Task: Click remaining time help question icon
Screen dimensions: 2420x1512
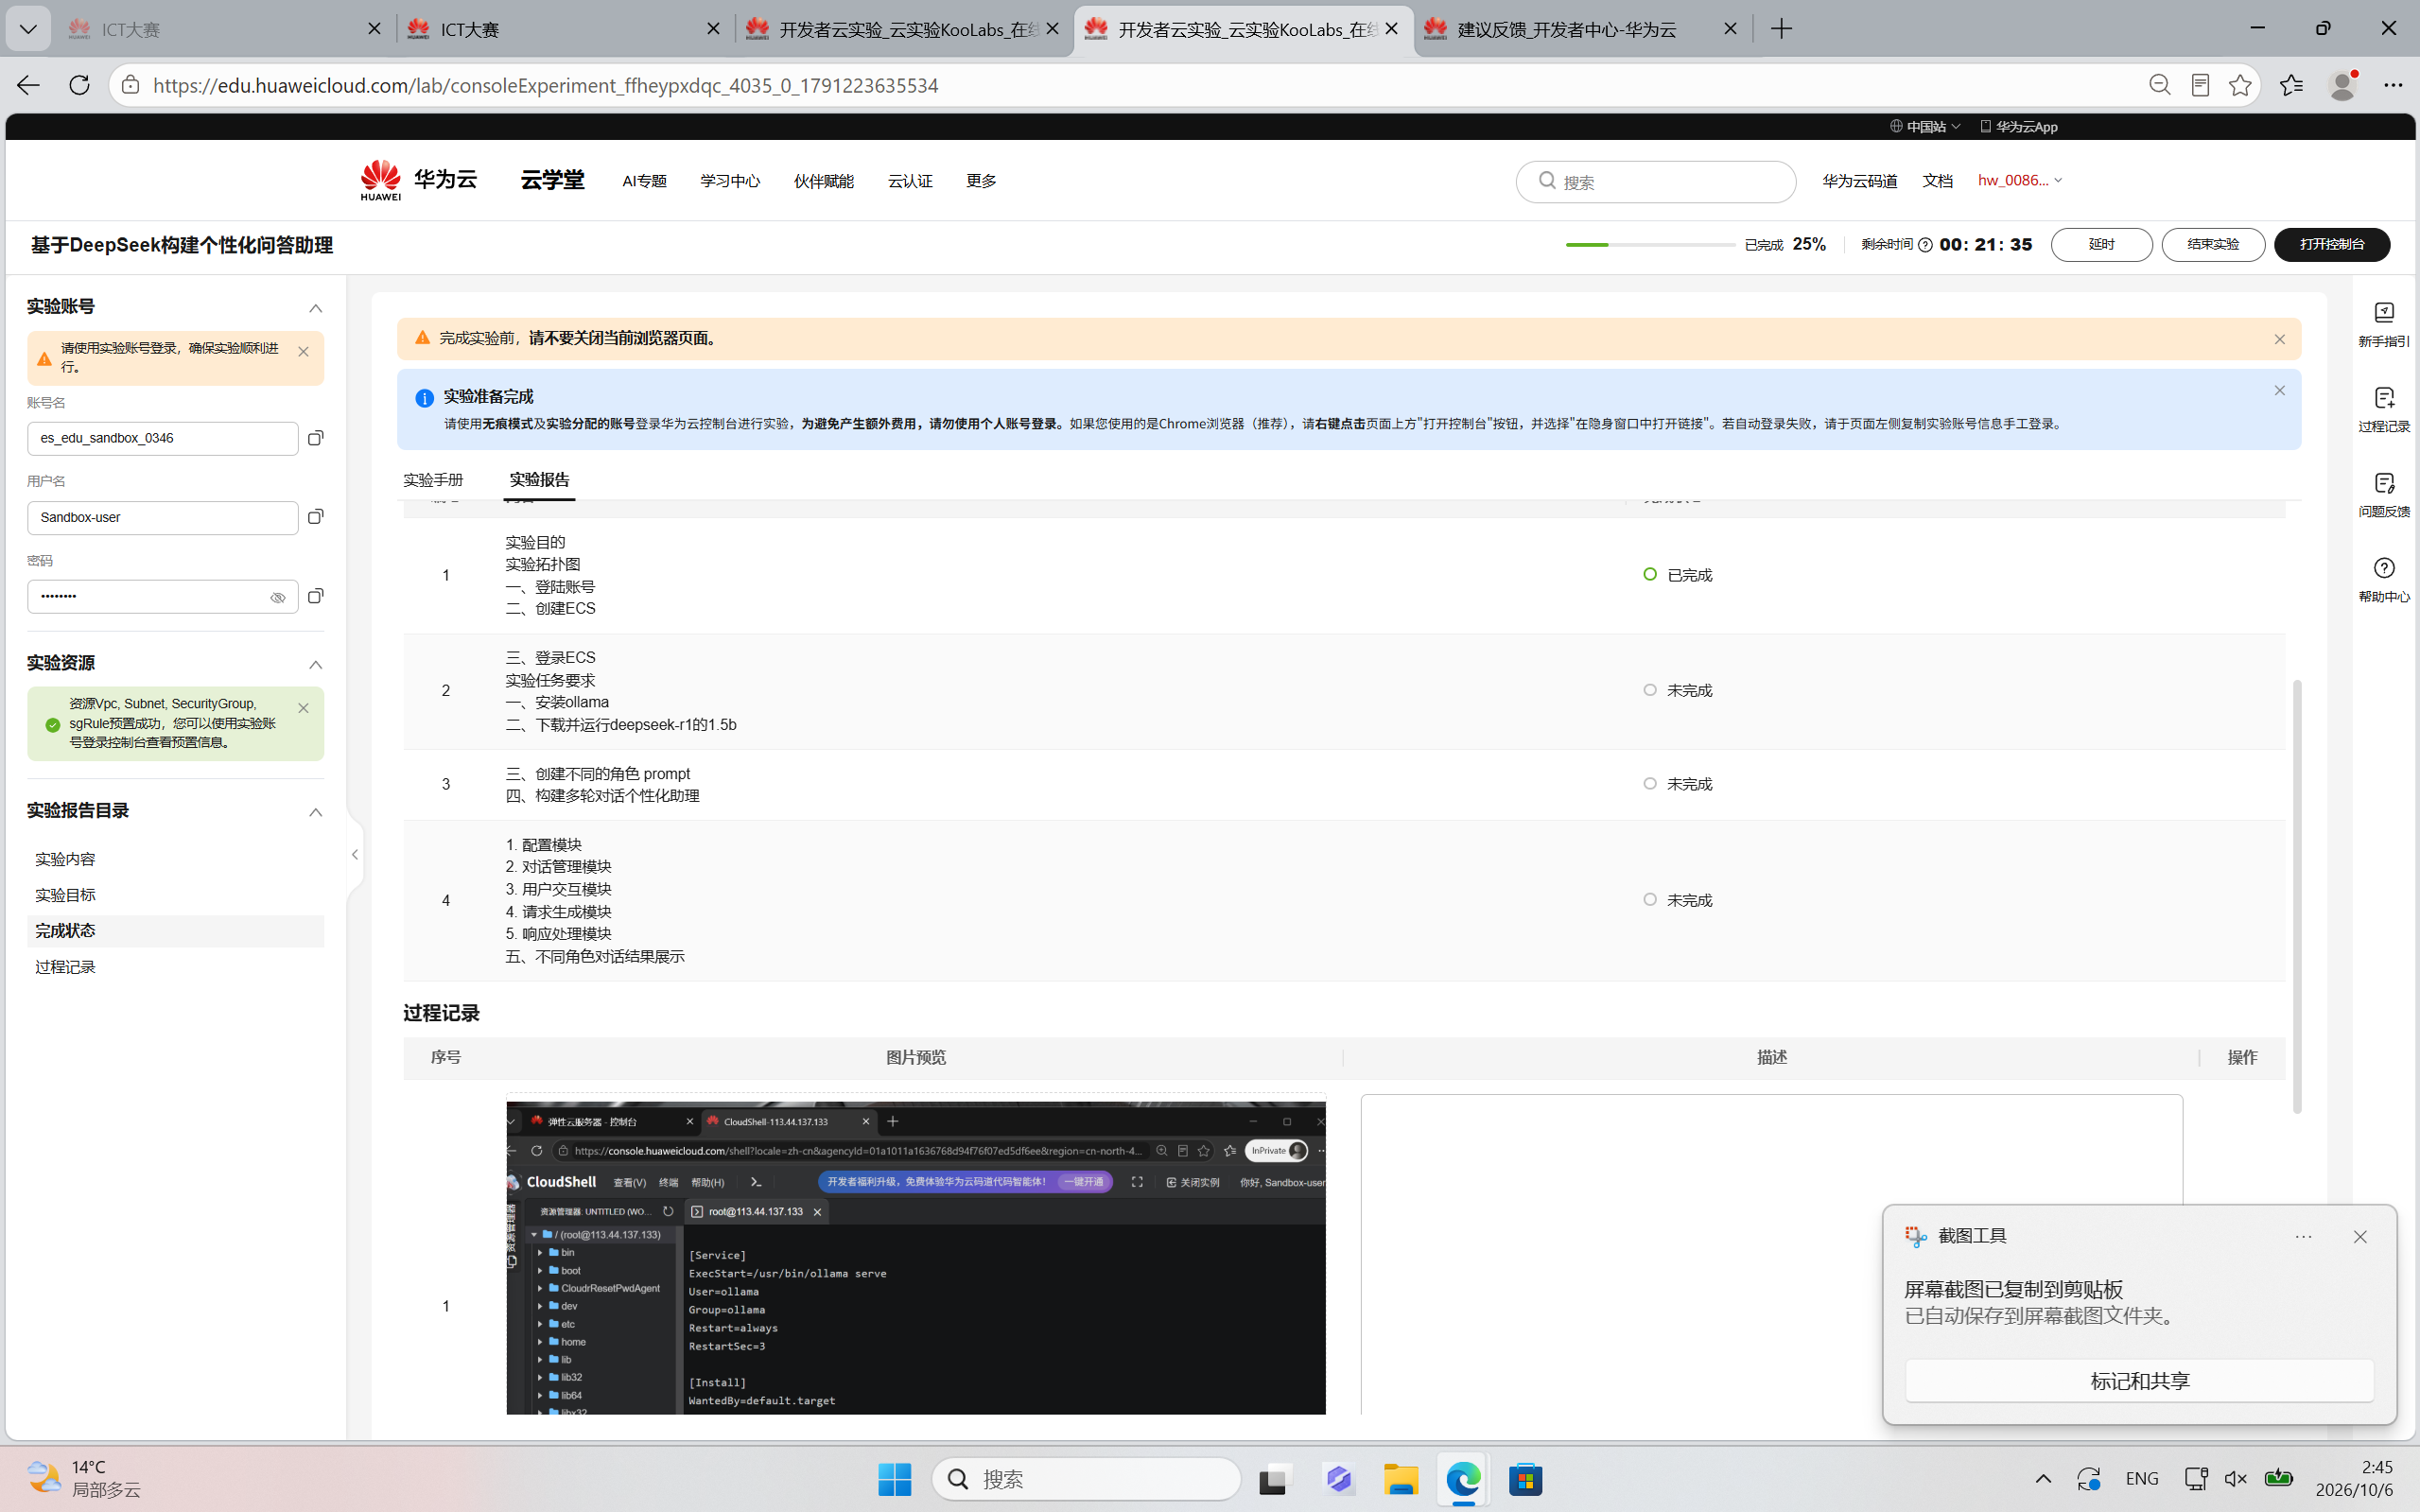Action: coord(1925,245)
